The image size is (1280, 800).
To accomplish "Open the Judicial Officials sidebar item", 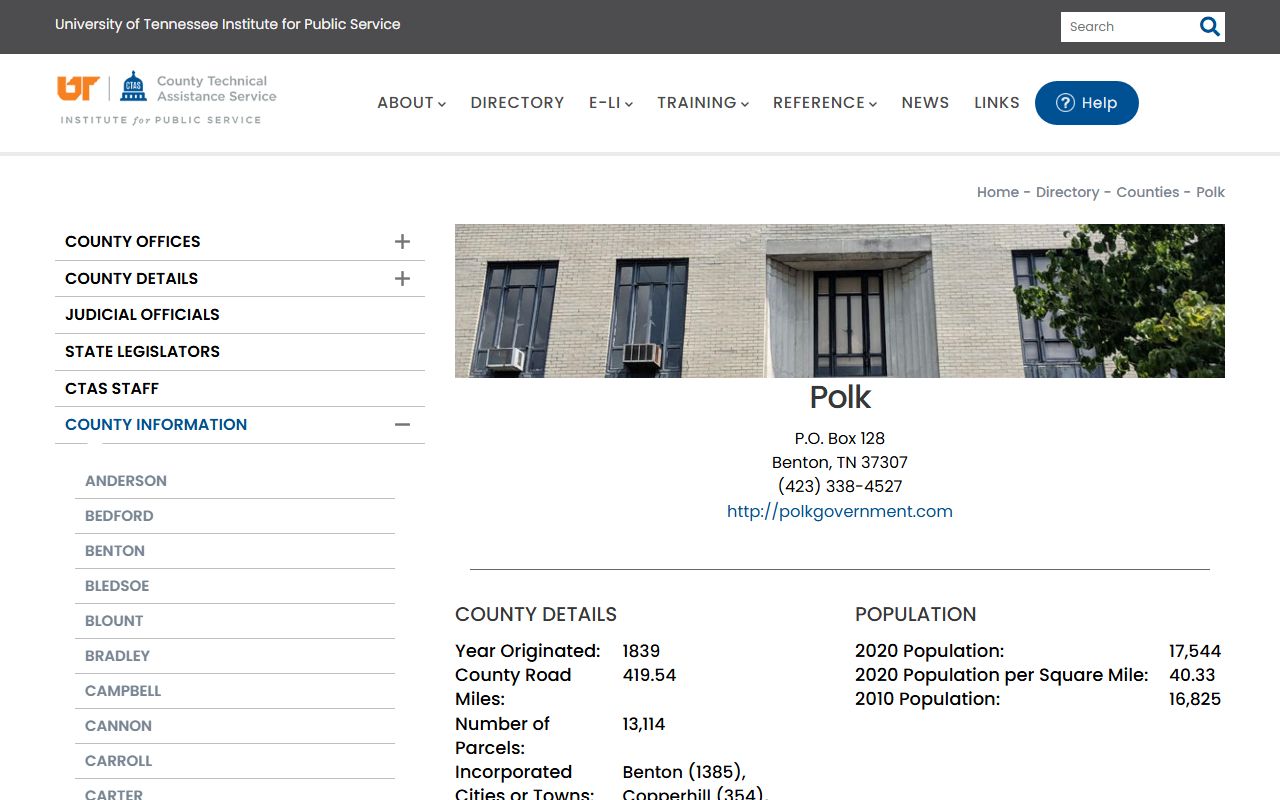I will point(240,315).
